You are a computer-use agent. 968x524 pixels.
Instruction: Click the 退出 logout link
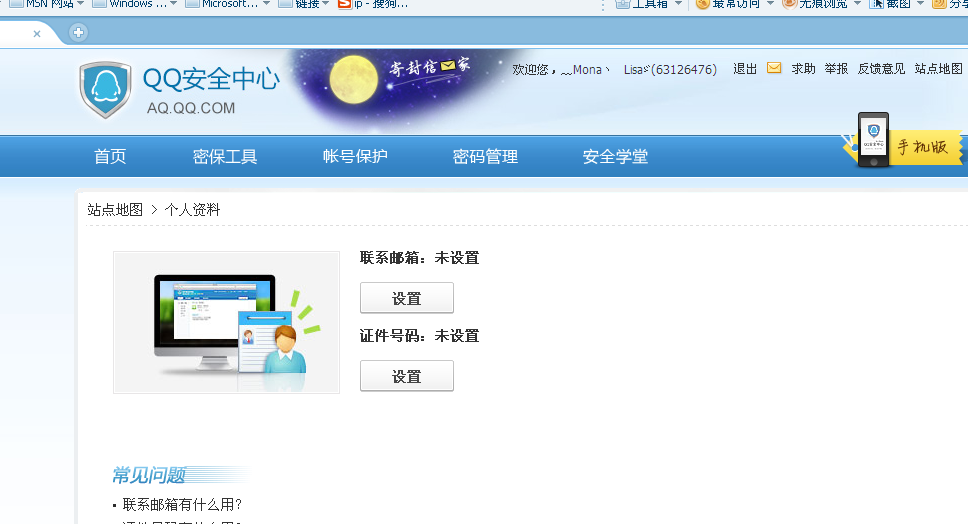[x=745, y=69]
